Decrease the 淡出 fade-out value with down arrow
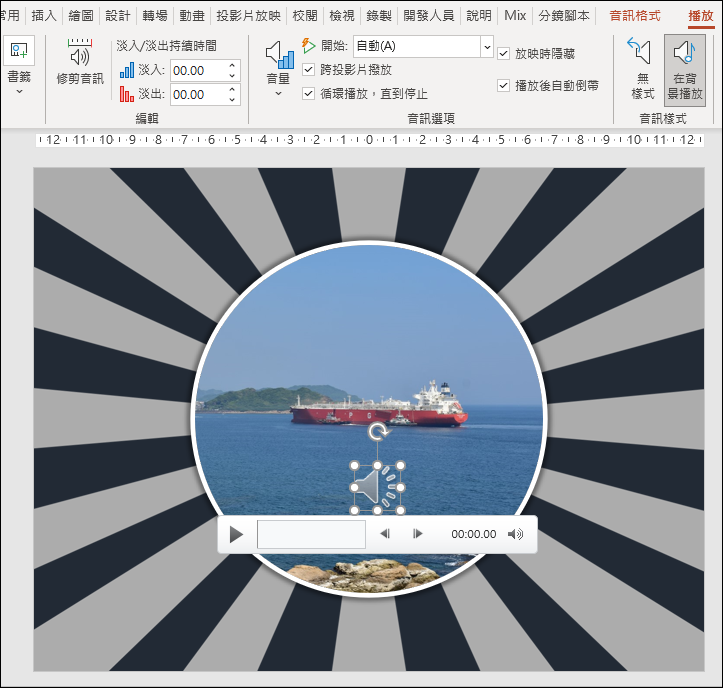Screen dimensions: 723x688 (x=232, y=100)
